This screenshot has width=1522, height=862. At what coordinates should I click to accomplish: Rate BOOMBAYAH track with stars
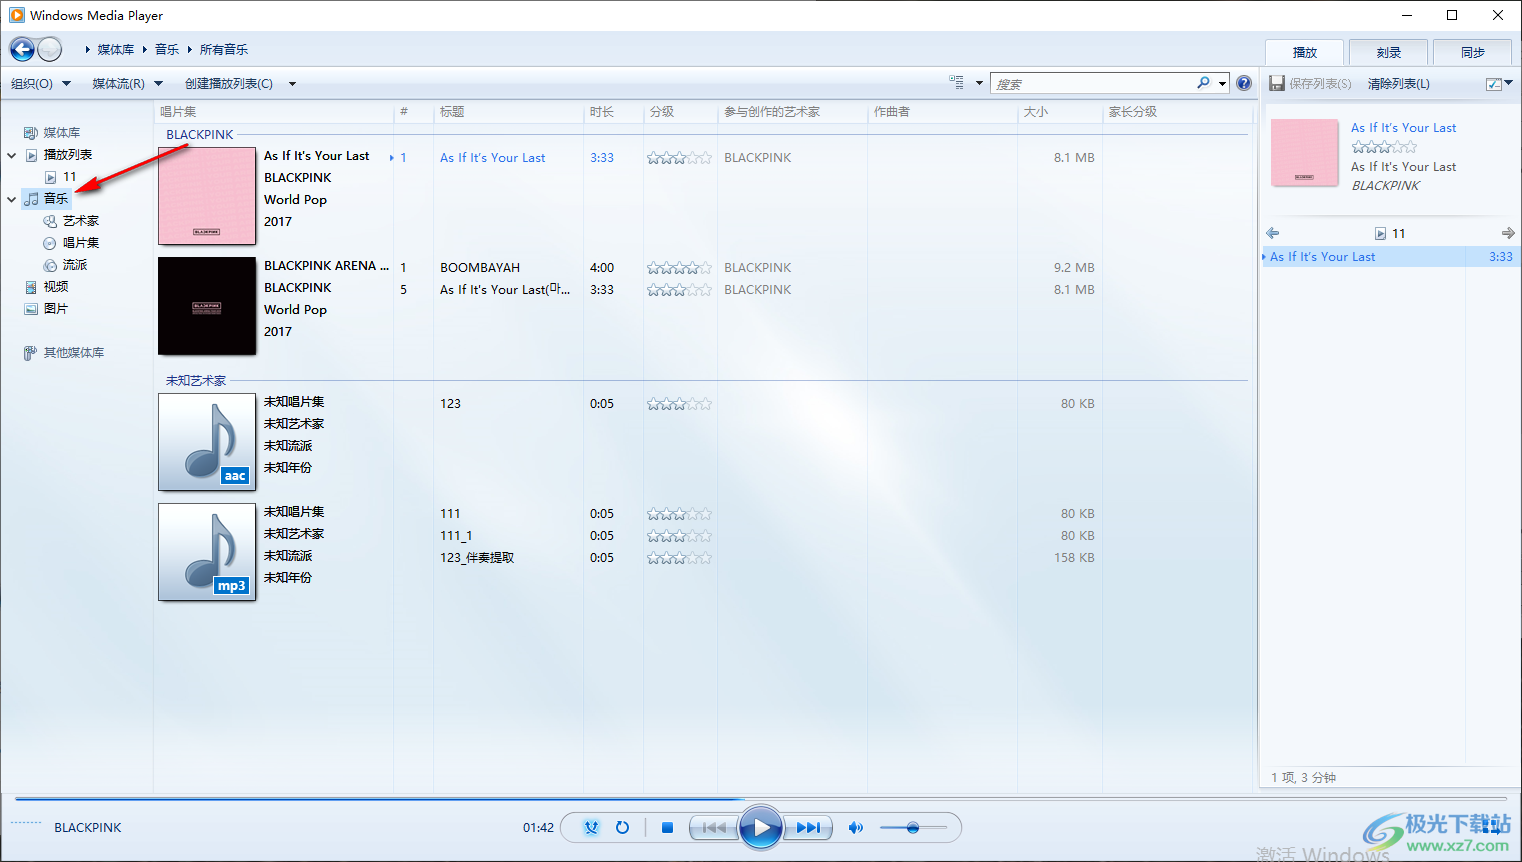[679, 268]
